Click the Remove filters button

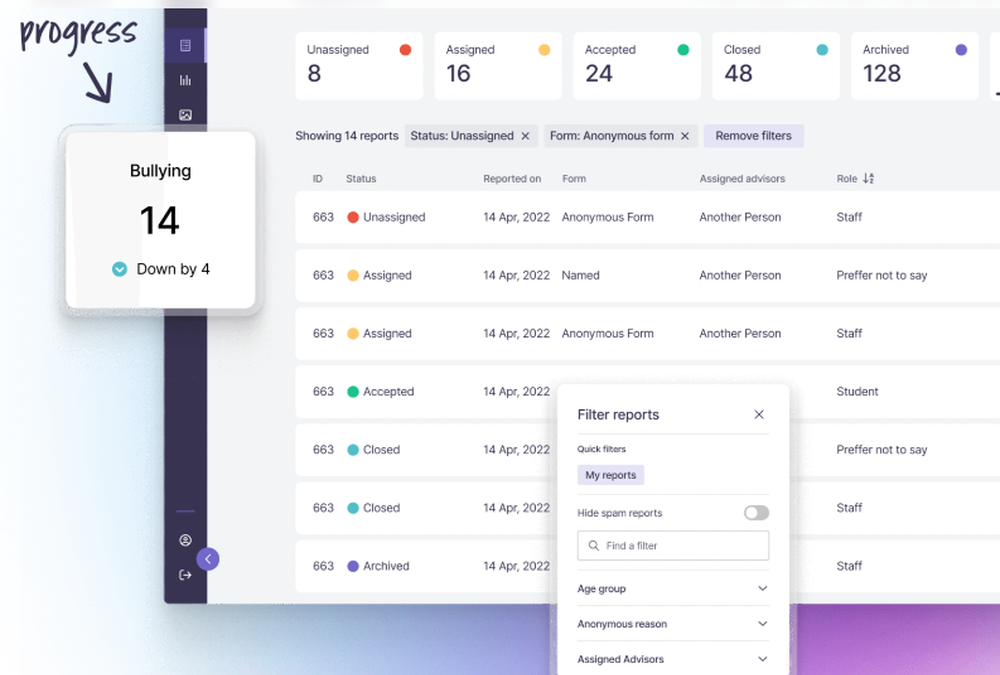tap(753, 135)
